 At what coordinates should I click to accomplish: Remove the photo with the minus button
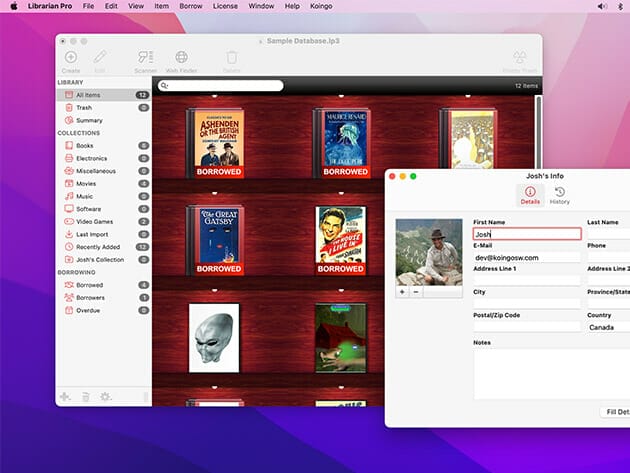click(416, 292)
